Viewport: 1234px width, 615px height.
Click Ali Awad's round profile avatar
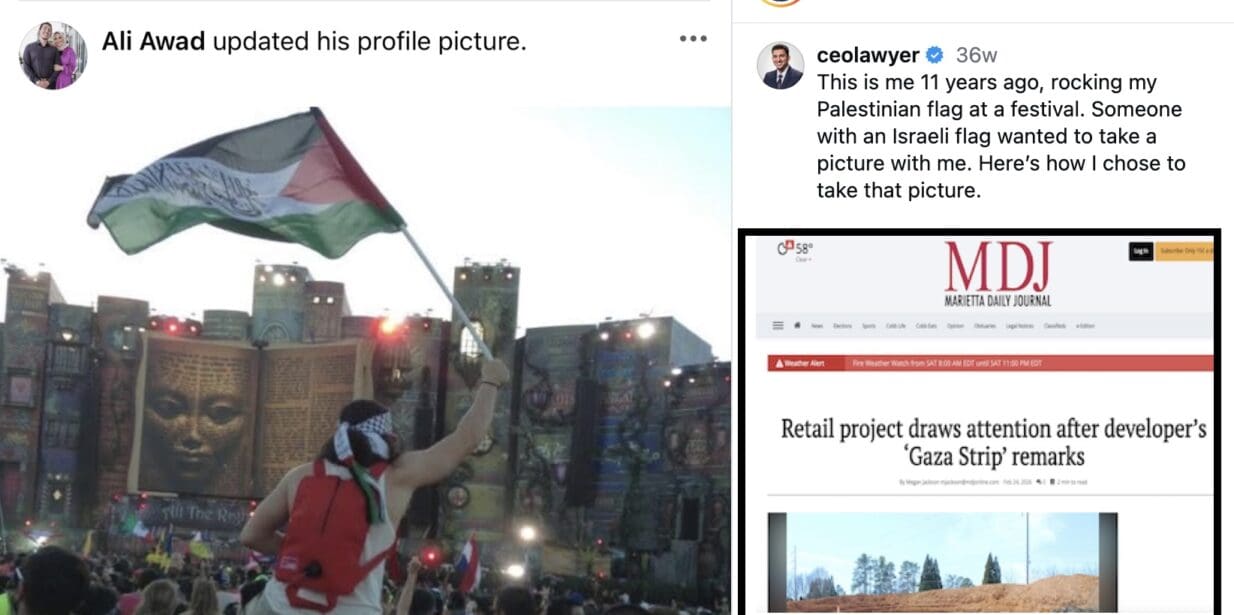[x=53, y=55]
